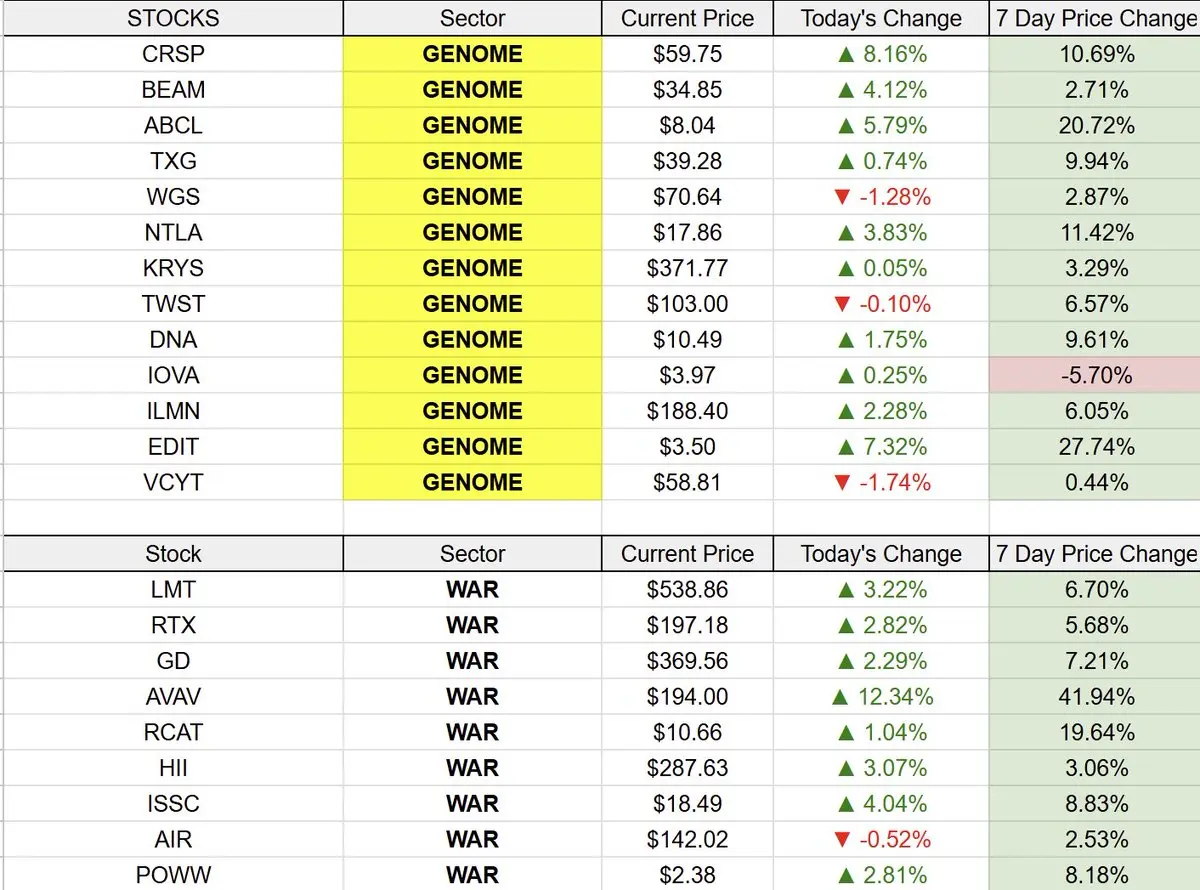The height and width of the screenshot is (890, 1200).
Task: Select the CRSP ticker cell
Action: pyautogui.click(x=173, y=54)
